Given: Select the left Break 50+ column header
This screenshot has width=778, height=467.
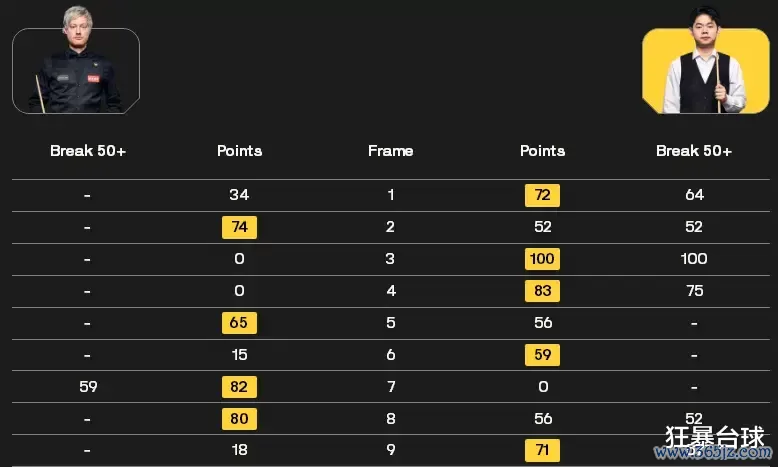Looking at the screenshot, I should 88,151.
